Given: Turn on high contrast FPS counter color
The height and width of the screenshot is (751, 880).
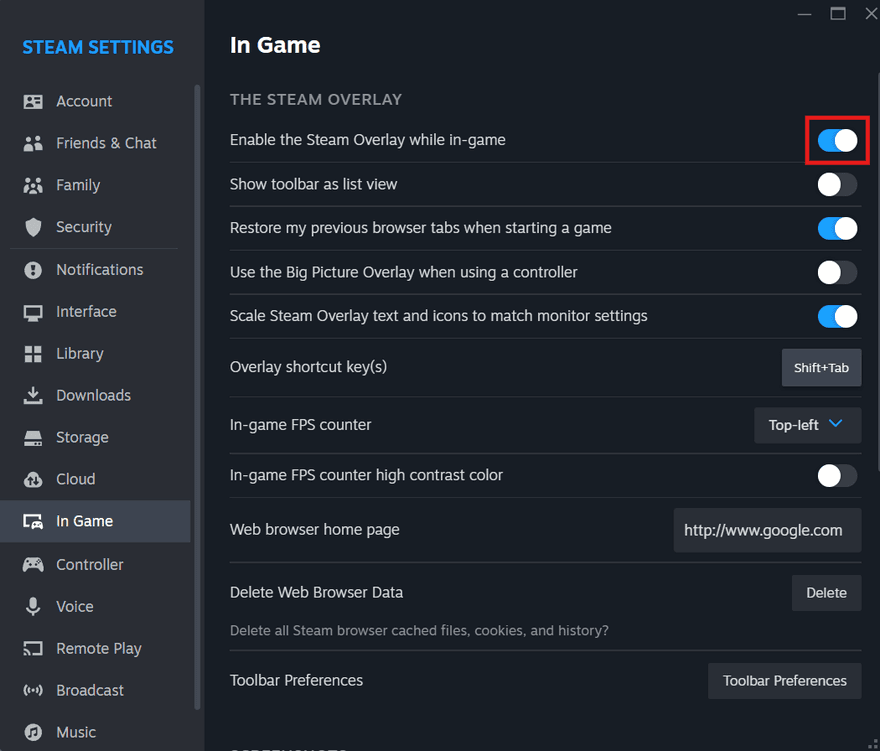Looking at the screenshot, I should [837, 475].
